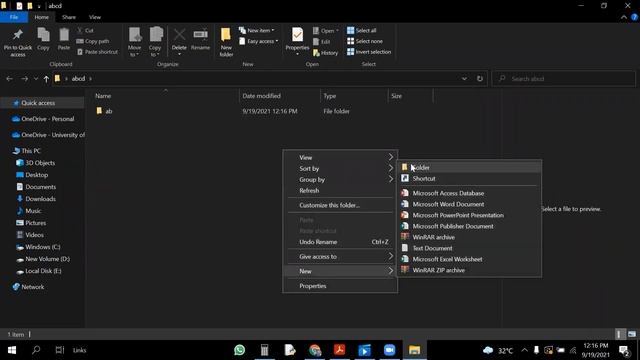This screenshot has height=360, width=640.
Task: Expand address bar history dropdown
Action: tap(464, 78)
